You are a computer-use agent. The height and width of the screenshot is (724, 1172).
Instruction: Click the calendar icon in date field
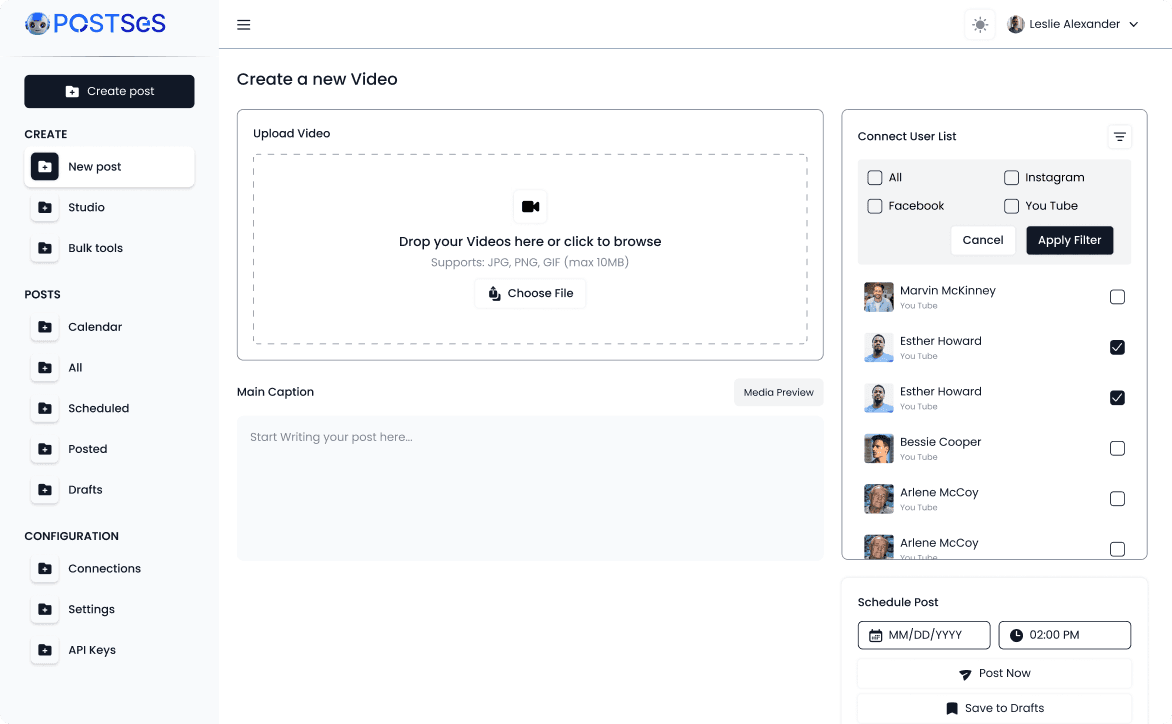[x=878, y=634]
